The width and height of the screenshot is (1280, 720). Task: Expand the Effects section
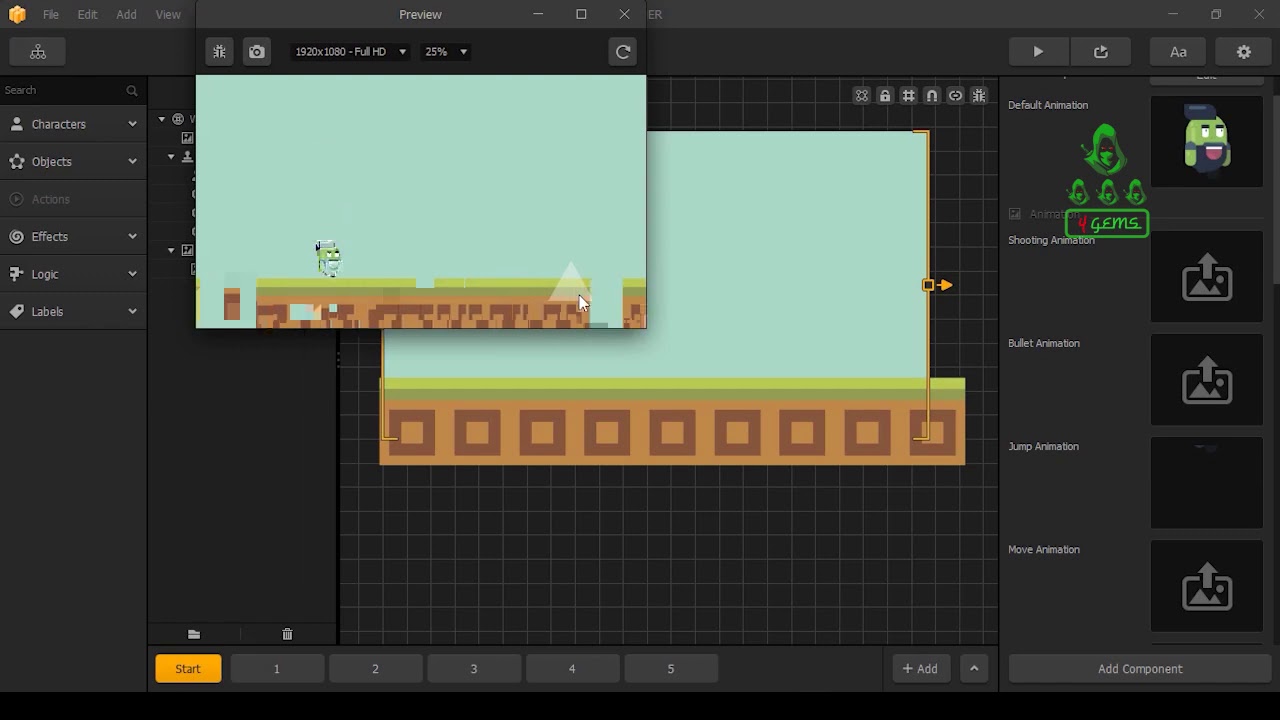(x=132, y=237)
